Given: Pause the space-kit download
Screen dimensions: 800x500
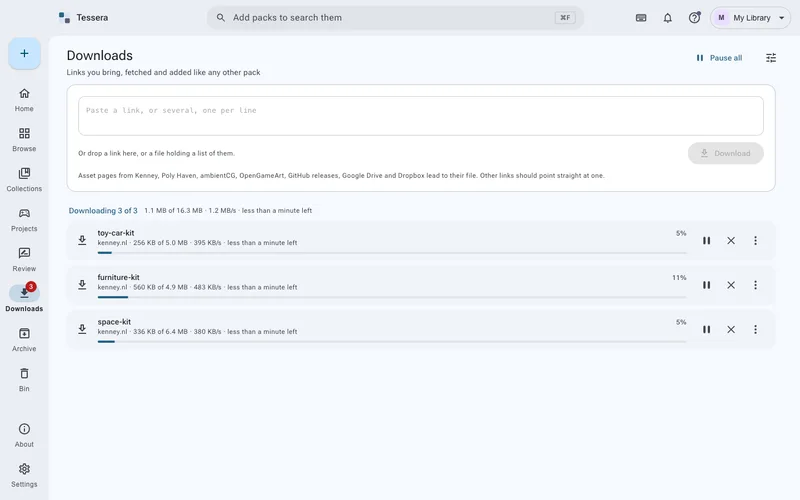Looking at the screenshot, I should 706,329.
